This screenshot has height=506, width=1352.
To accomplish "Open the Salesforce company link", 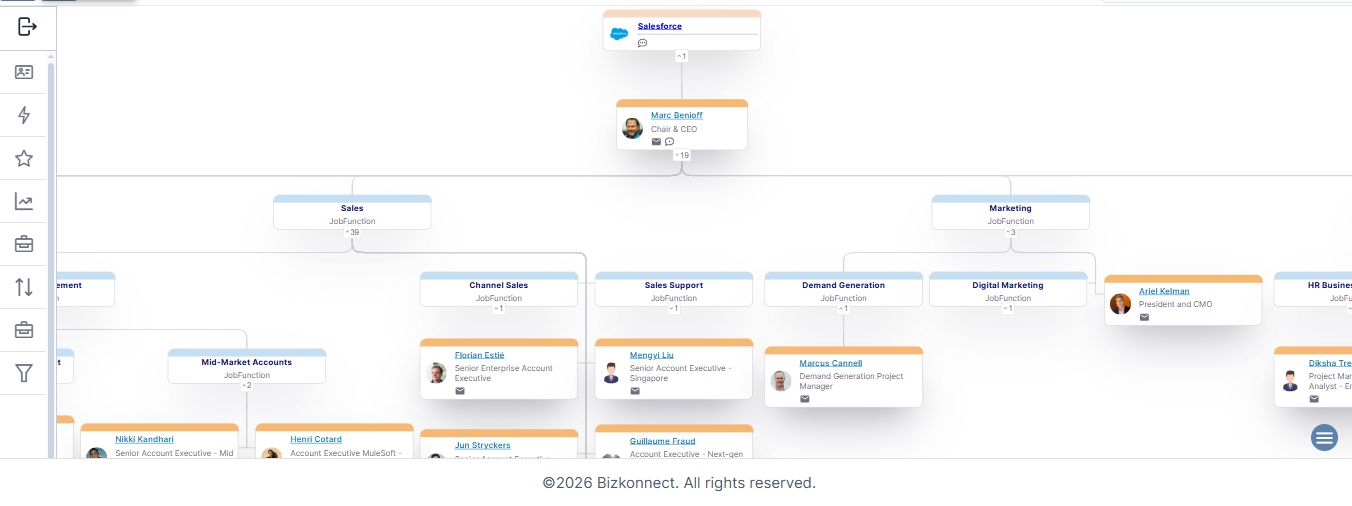I will (x=660, y=26).
